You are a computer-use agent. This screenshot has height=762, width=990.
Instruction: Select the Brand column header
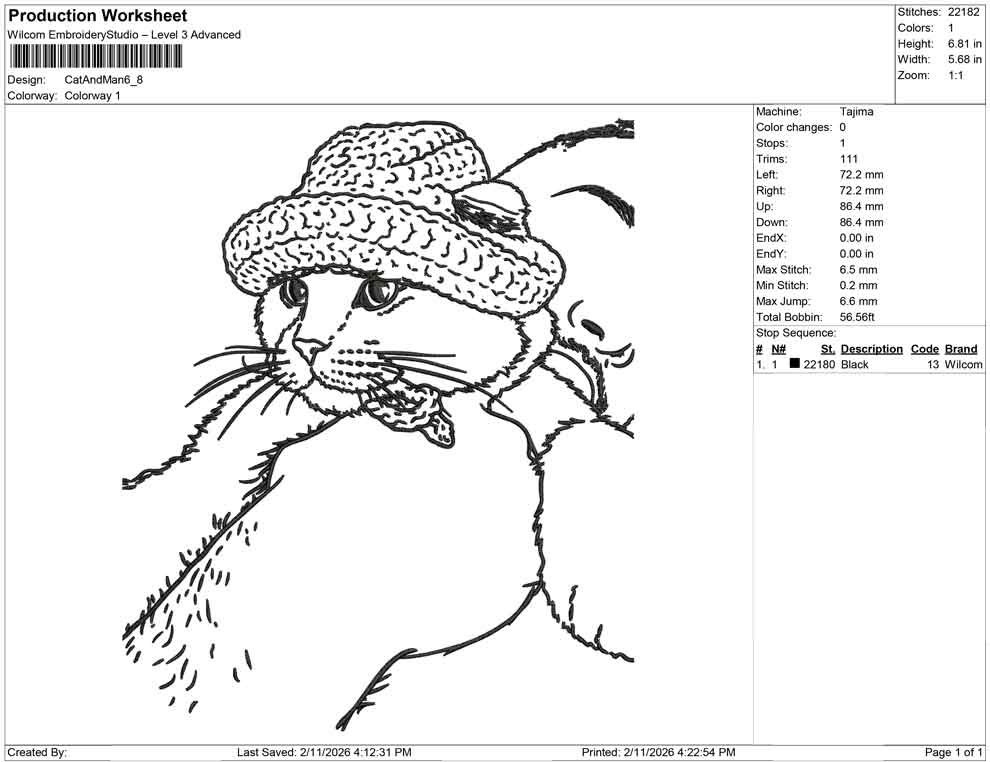click(960, 349)
